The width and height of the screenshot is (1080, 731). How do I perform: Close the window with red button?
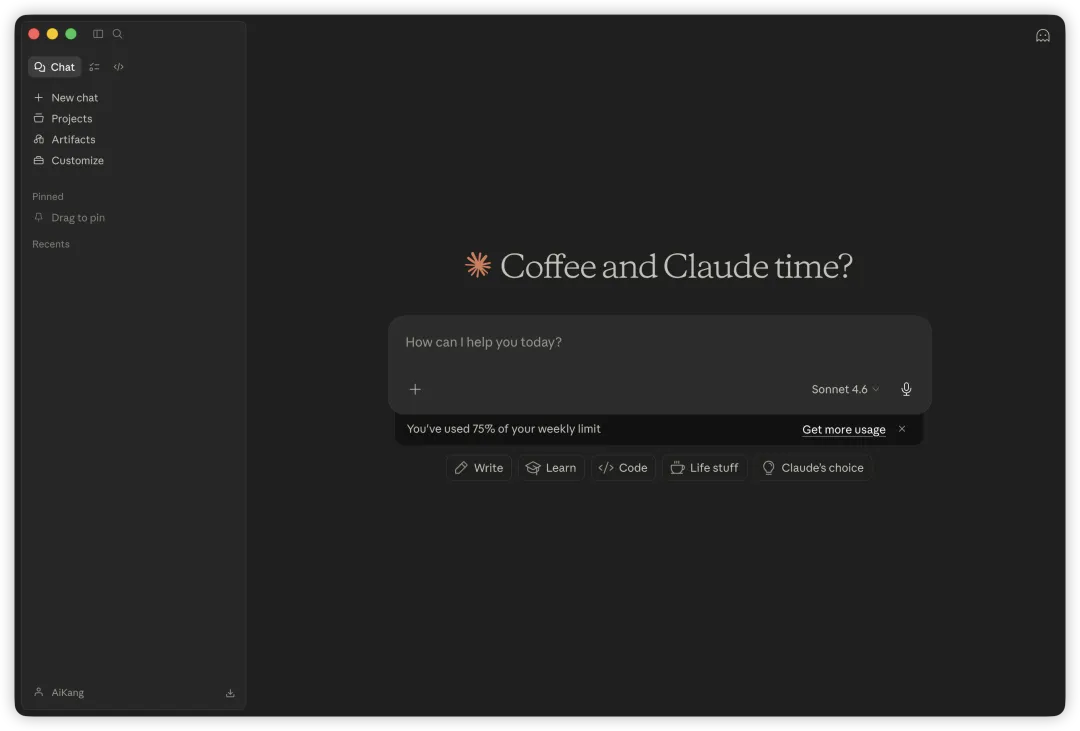(34, 34)
